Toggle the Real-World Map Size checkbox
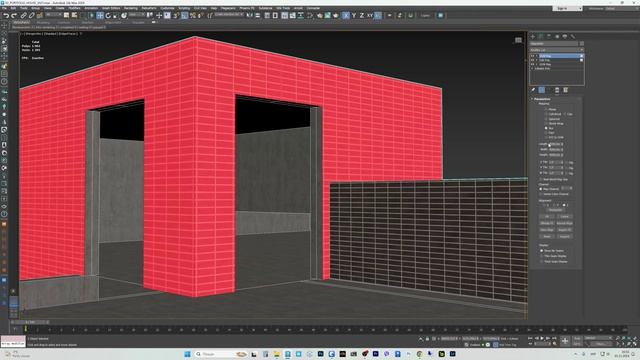Screen dimensions: 640x360 pos(541,179)
